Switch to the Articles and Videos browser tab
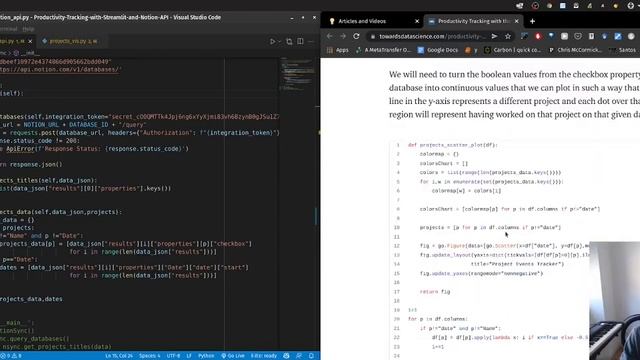Image resolution: width=640 pixels, height=360 pixels. tap(373, 21)
